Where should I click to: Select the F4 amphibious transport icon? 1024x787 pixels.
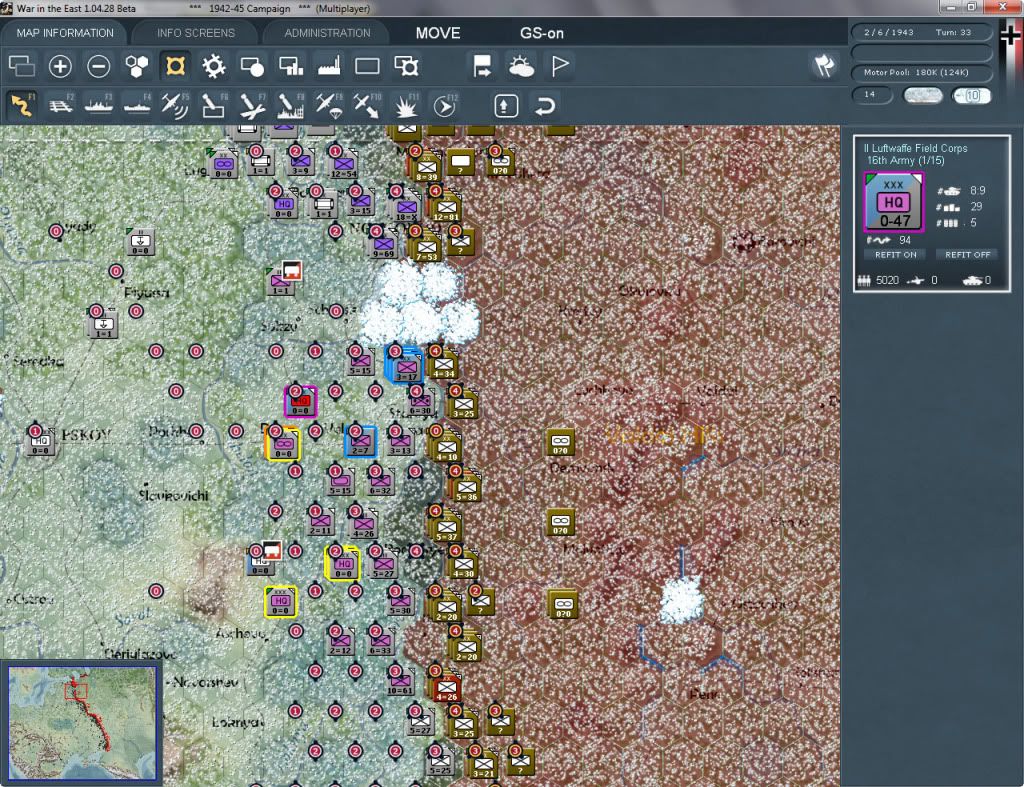point(137,105)
